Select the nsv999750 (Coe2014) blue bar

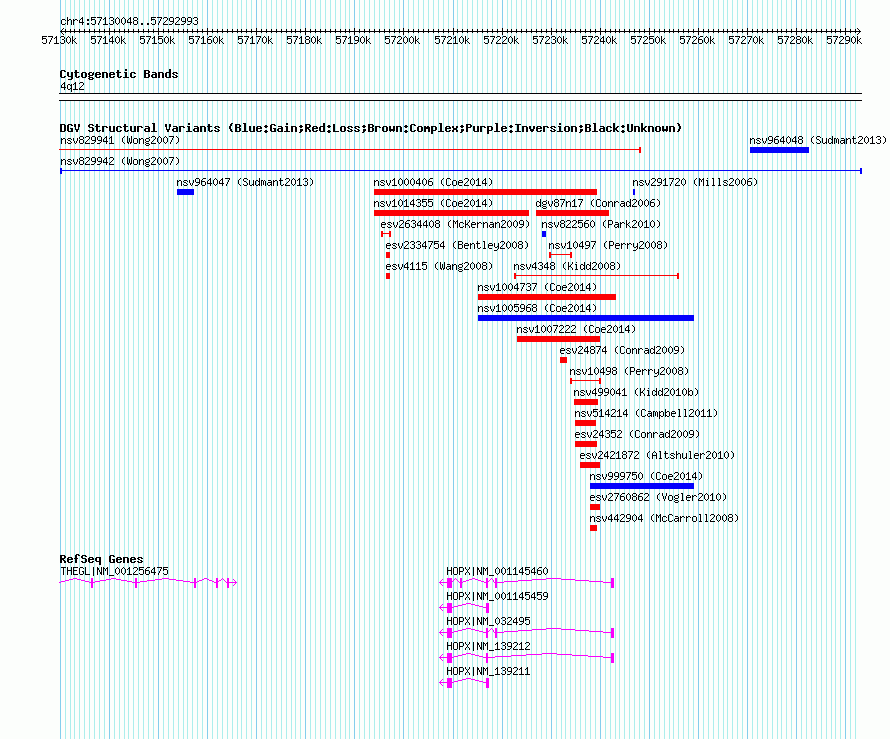[x=641, y=486]
